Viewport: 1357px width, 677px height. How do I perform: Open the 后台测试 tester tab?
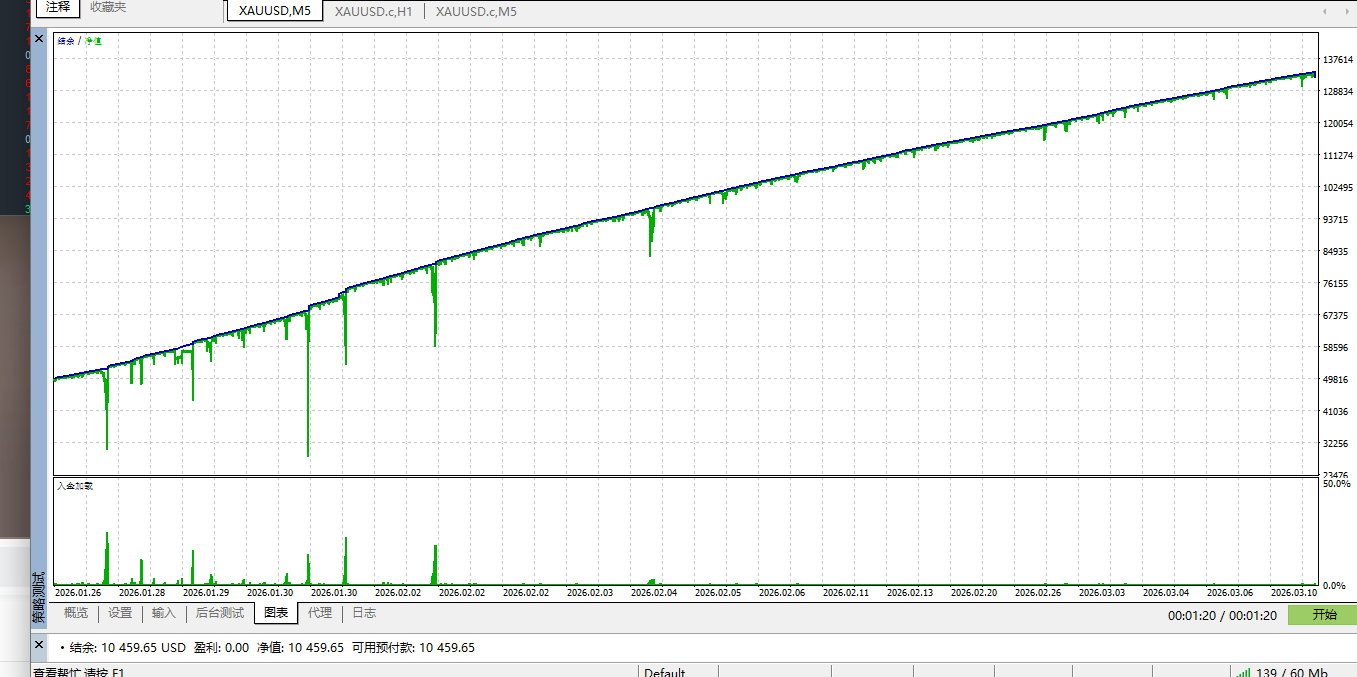pos(219,613)
